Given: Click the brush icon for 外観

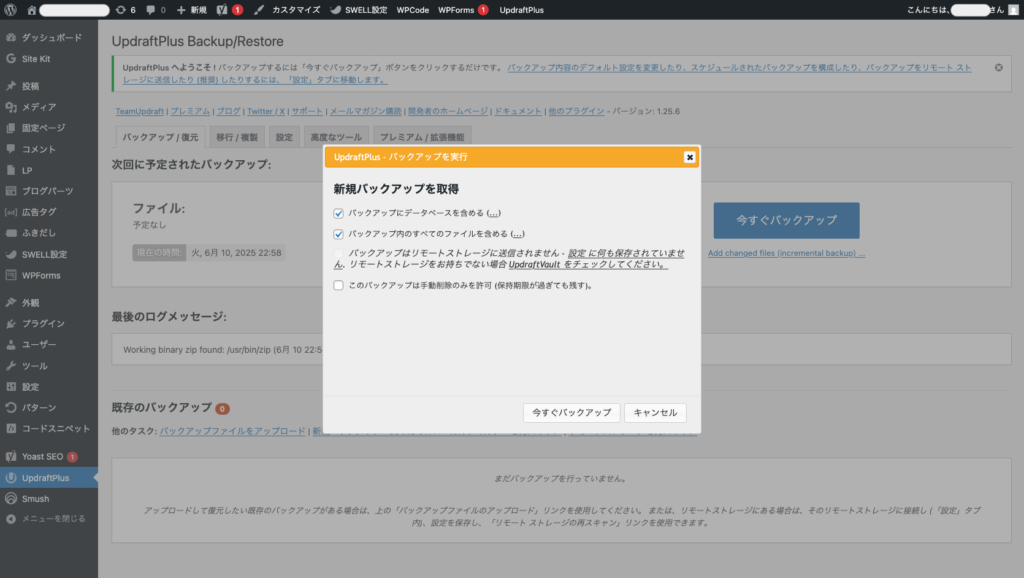Looking at the screenshot, I should click(x=11, y=302).
